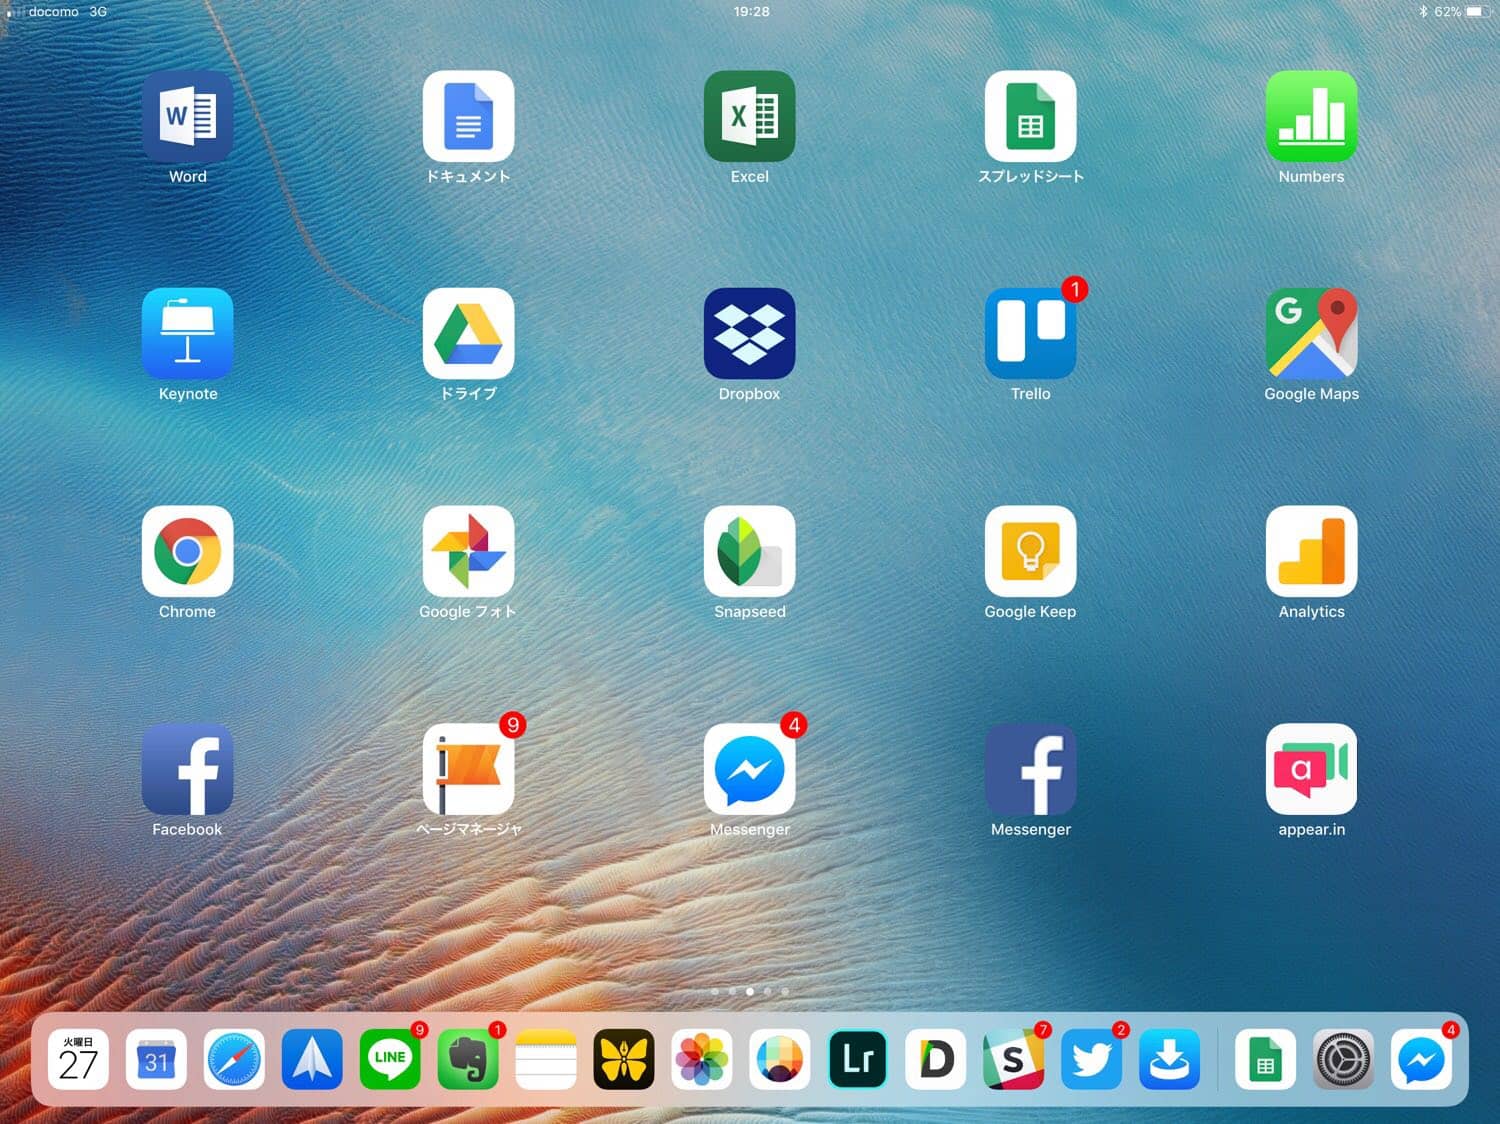Image resolution: width=1500 pixels, height=1124 pixels.
Task: Launch the Excel app
Action: [x=749, y=117]
